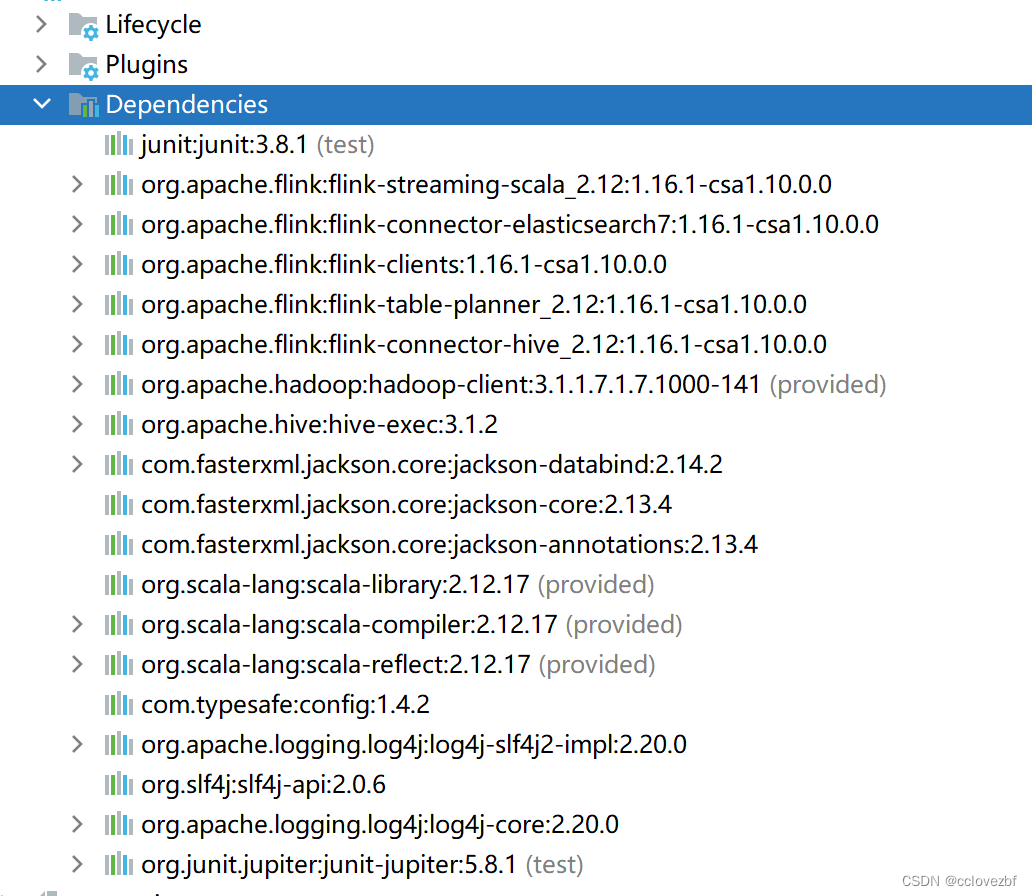Expand the flink-connector-elasticsearch7 dependency
This screenshot has width=1032, height=896.
(x=76, y=224)
